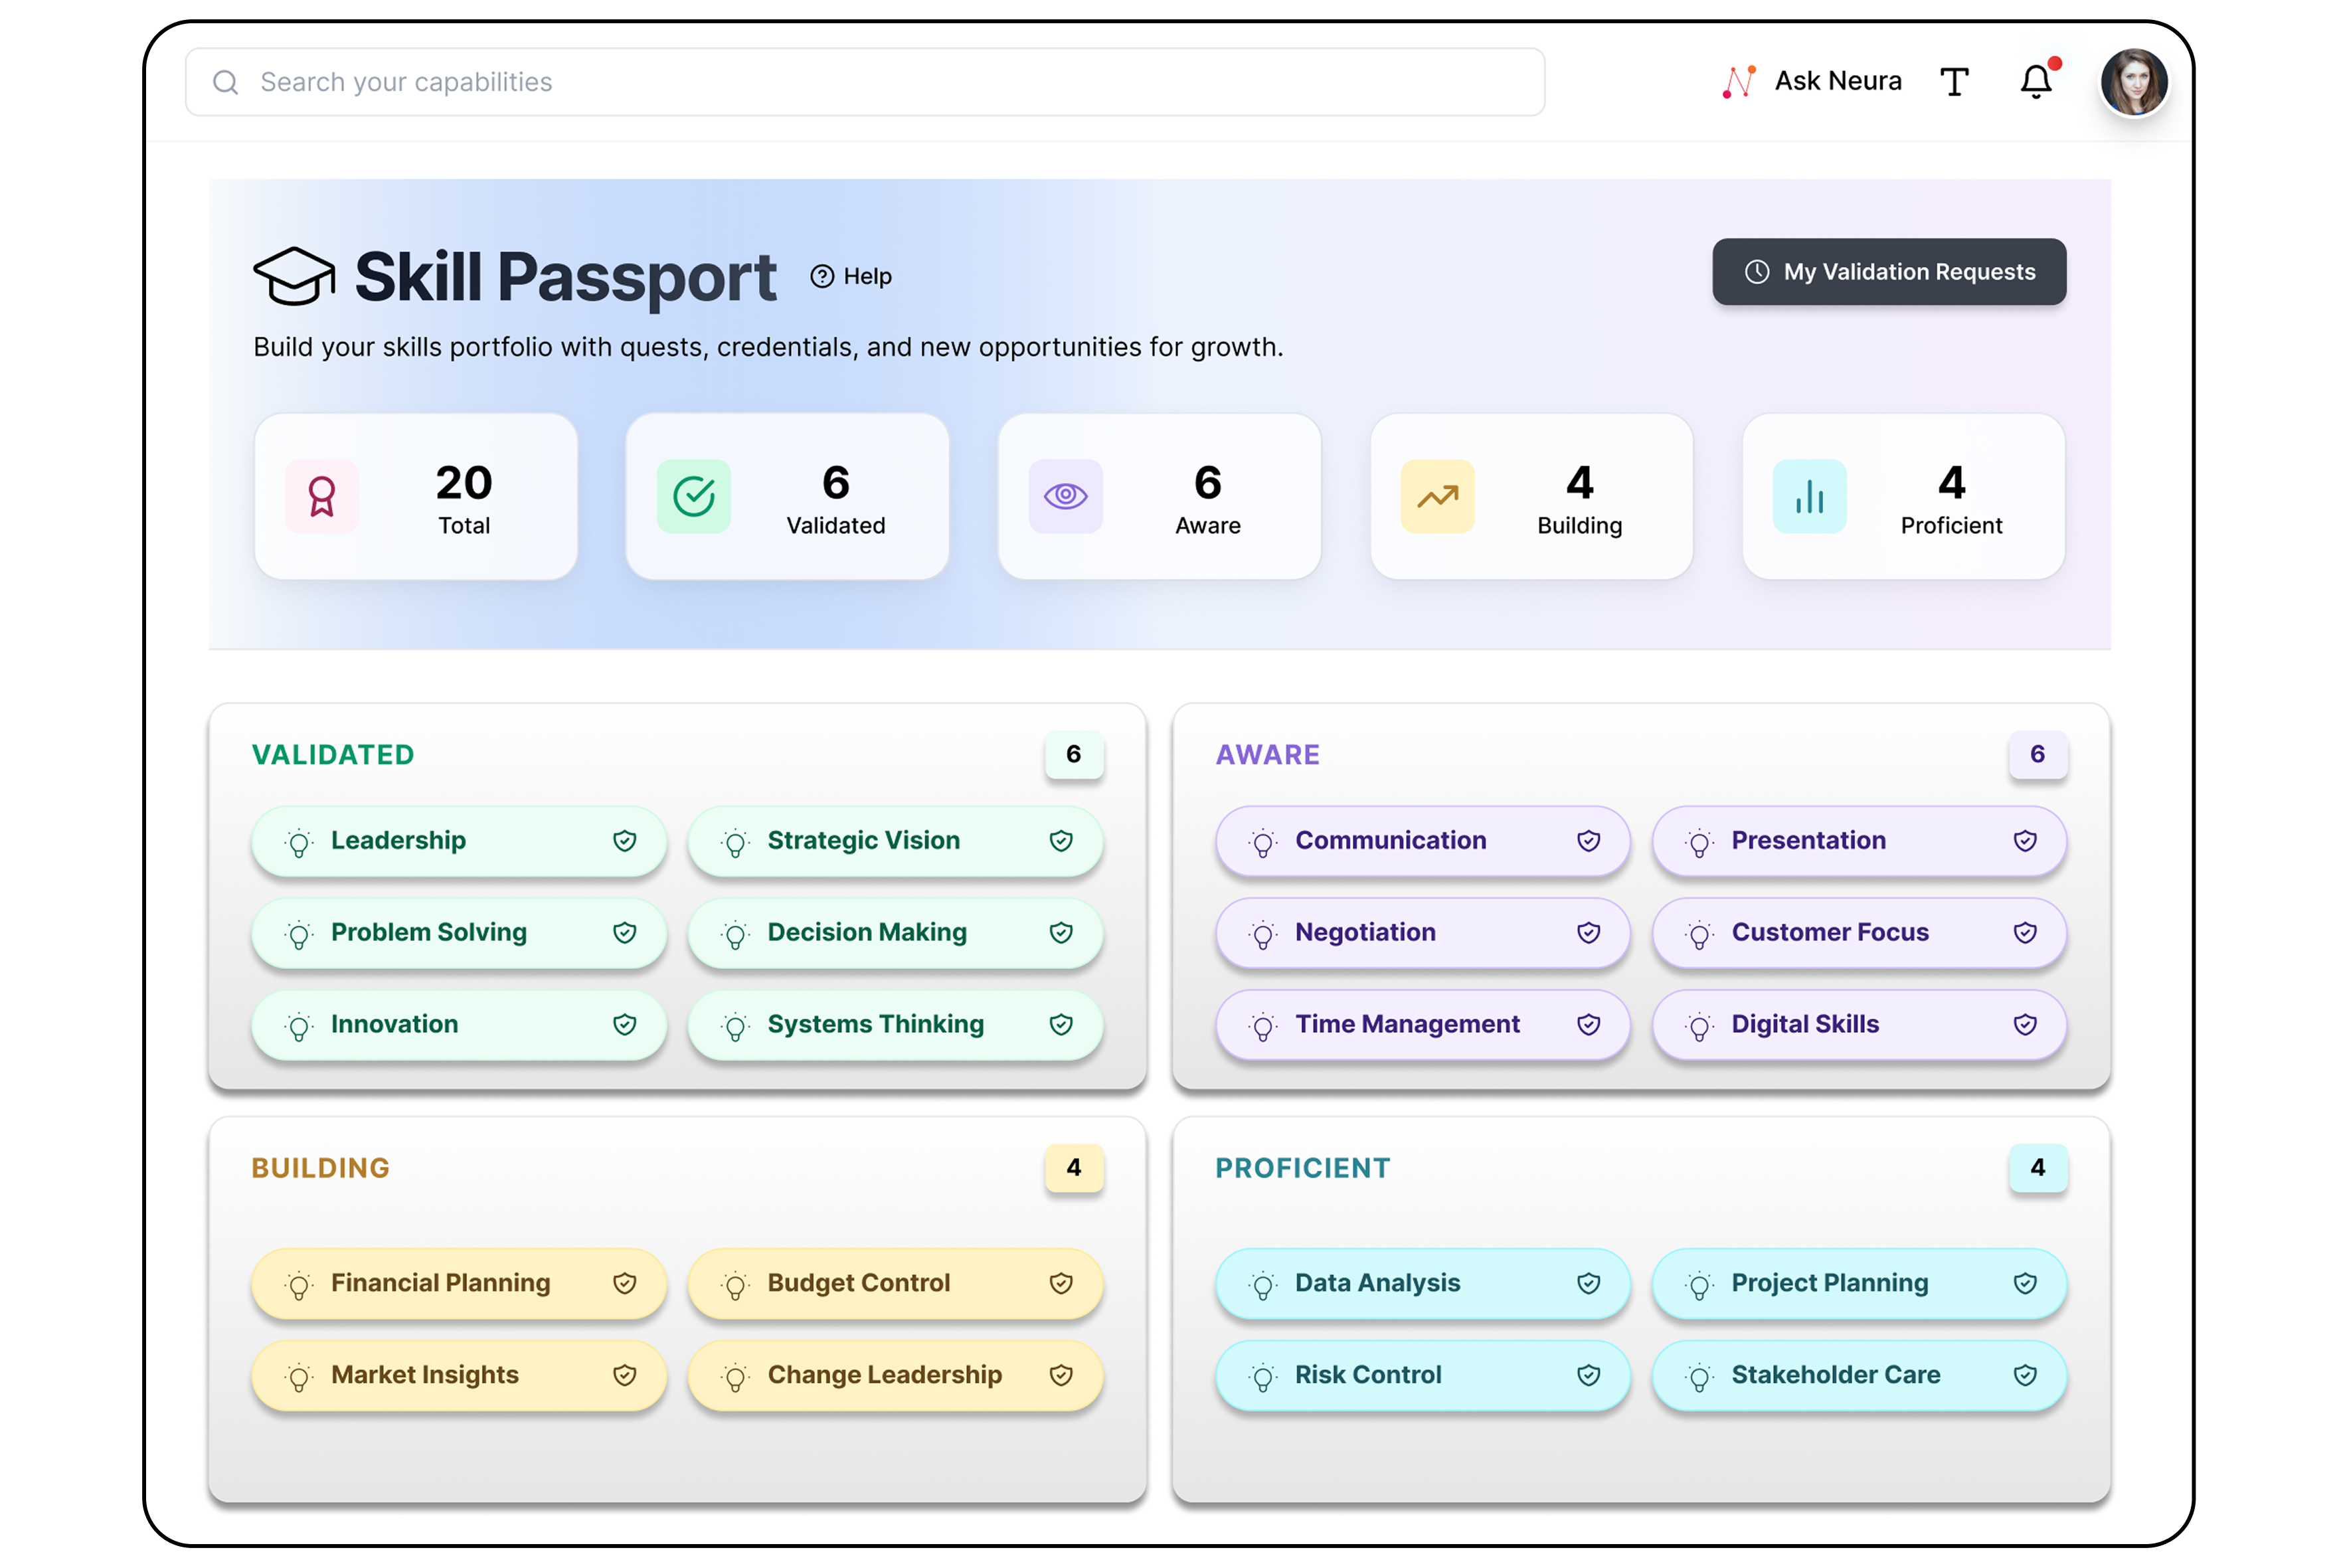Click the shield icon on Leadership
Screen dimensions: 2339x1568
[624, 841]
